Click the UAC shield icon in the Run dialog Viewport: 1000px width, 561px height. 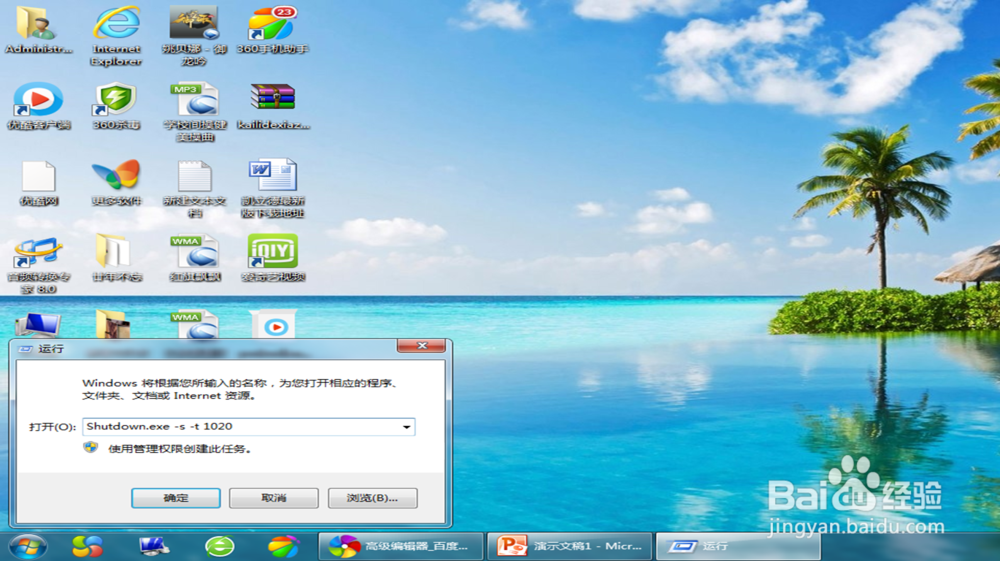(91, 448)
